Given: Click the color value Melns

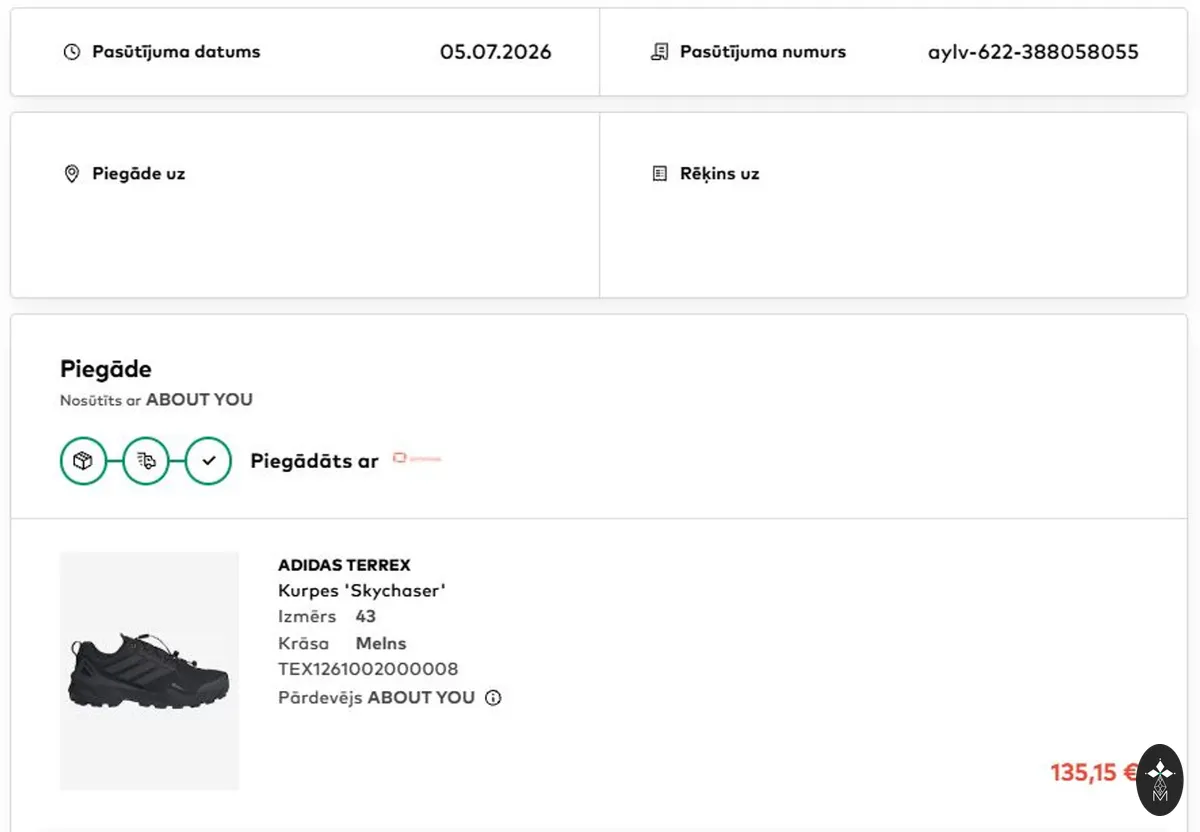Looking at the screenshot, I should tap(381, 643).
